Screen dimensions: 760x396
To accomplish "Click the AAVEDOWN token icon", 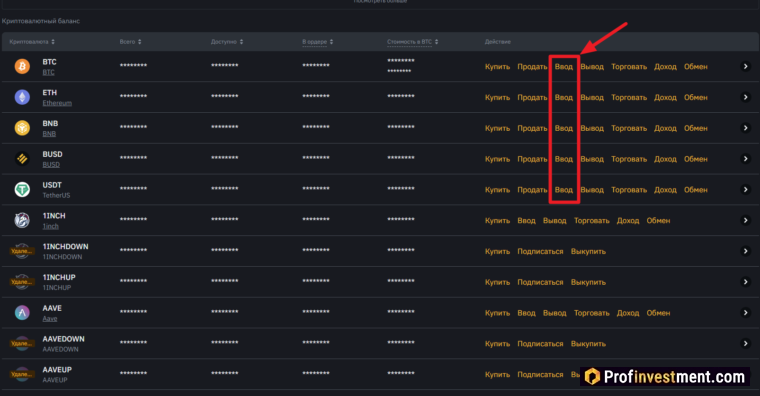I will pyautogui.click(x=22, y=343).
